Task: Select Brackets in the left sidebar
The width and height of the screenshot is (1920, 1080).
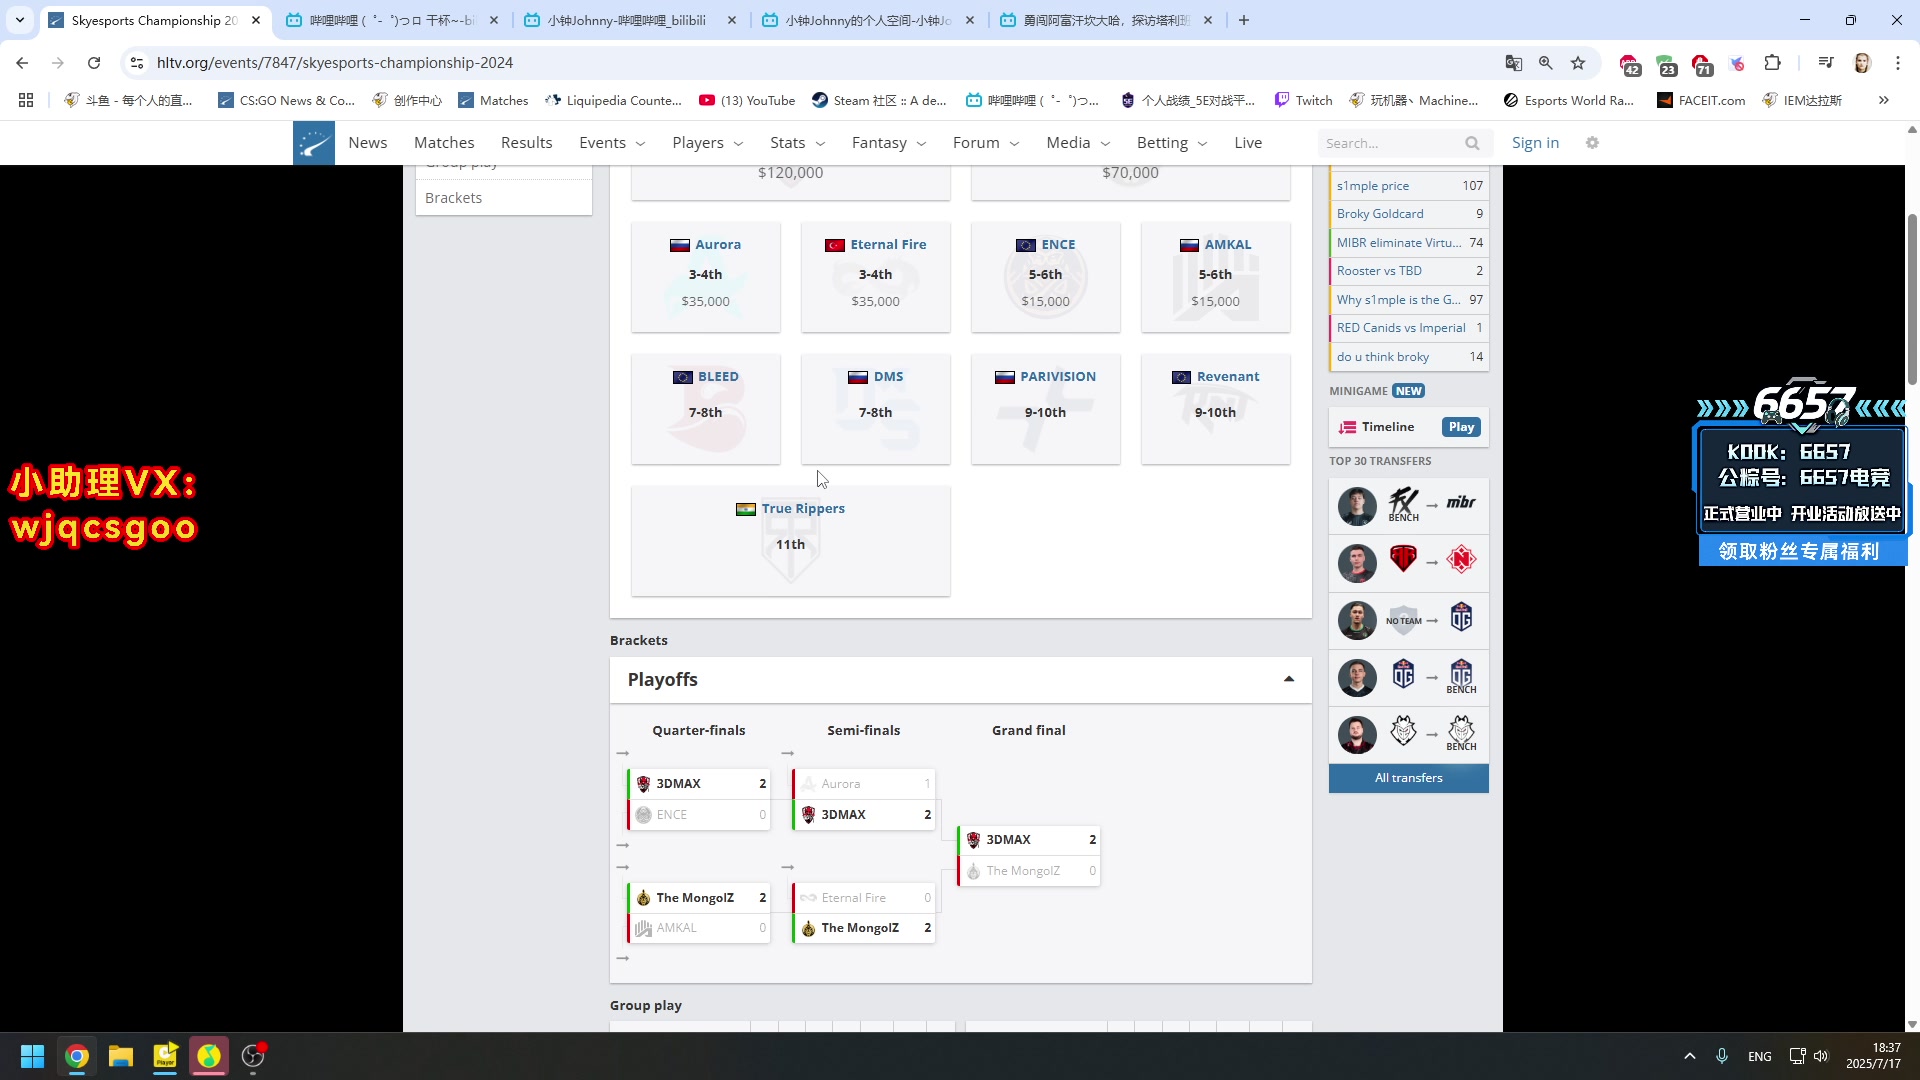Action: coord(503,198)
